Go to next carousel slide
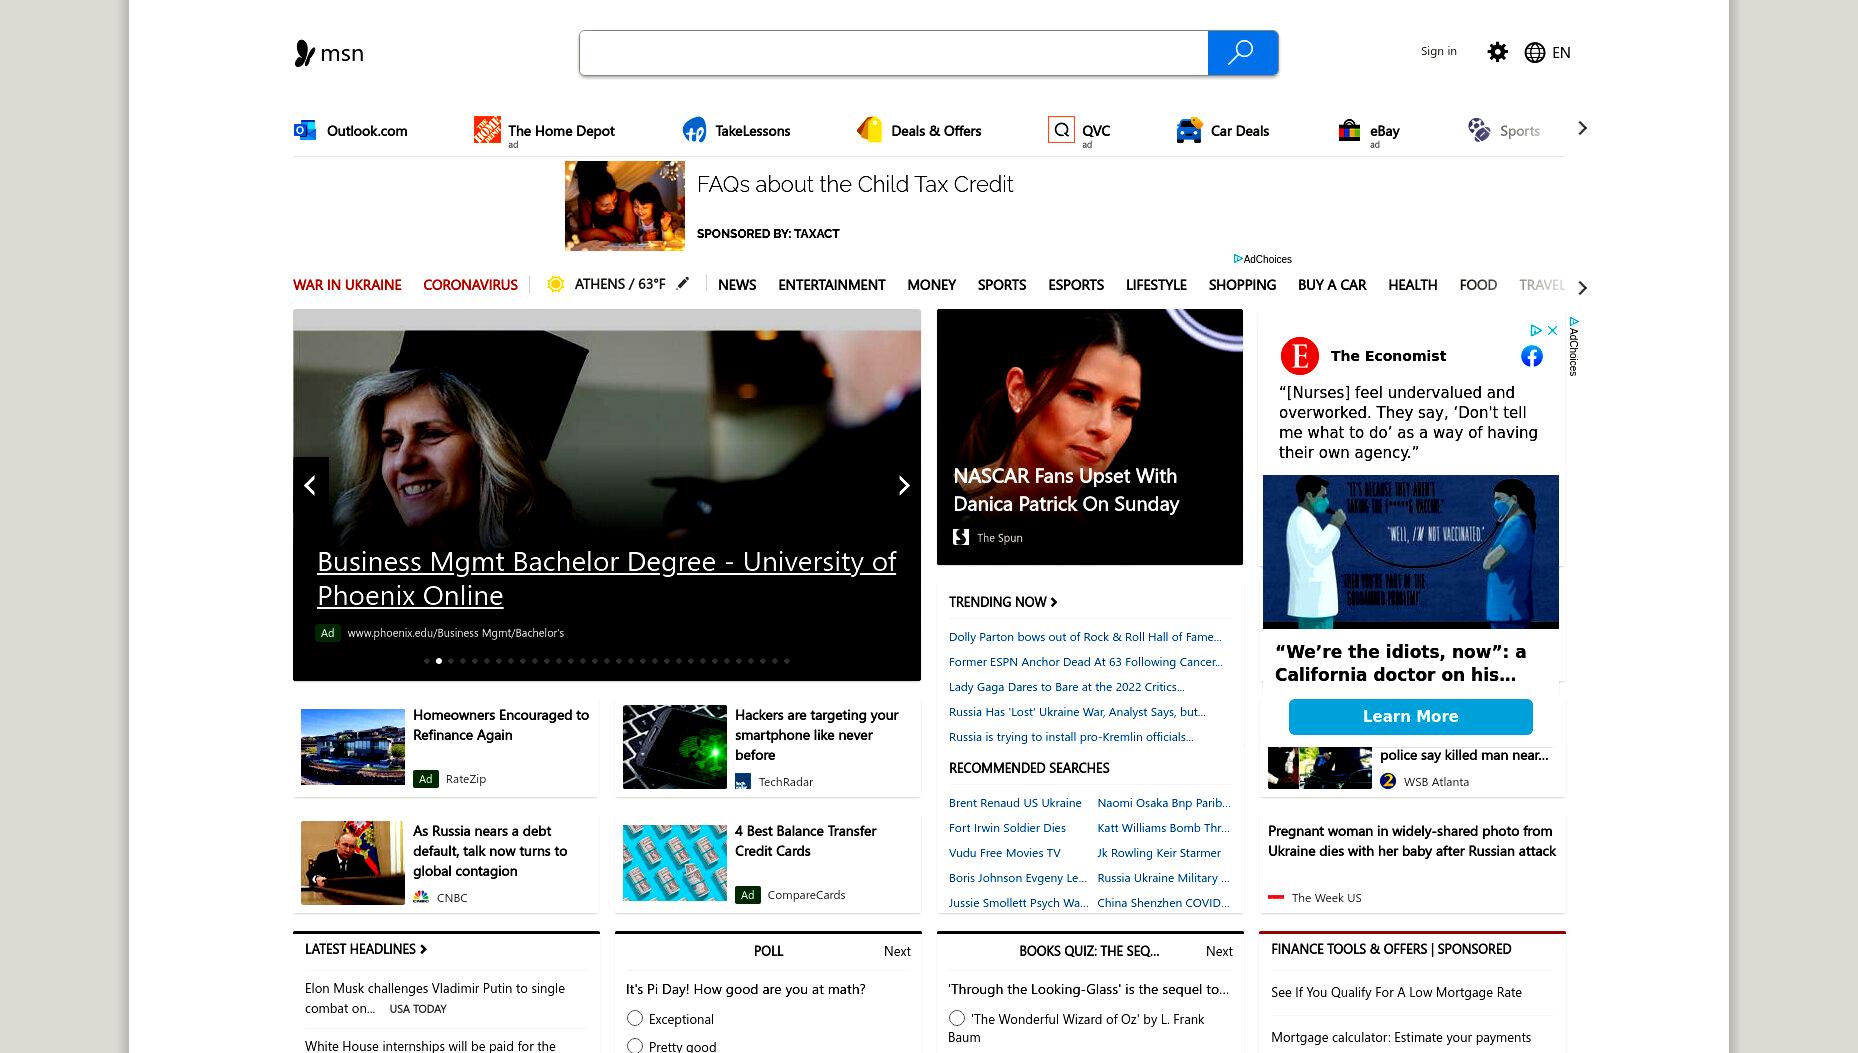Viewport: 1858px width, 1053px height. pyautogui.click(x=904, y=485)
